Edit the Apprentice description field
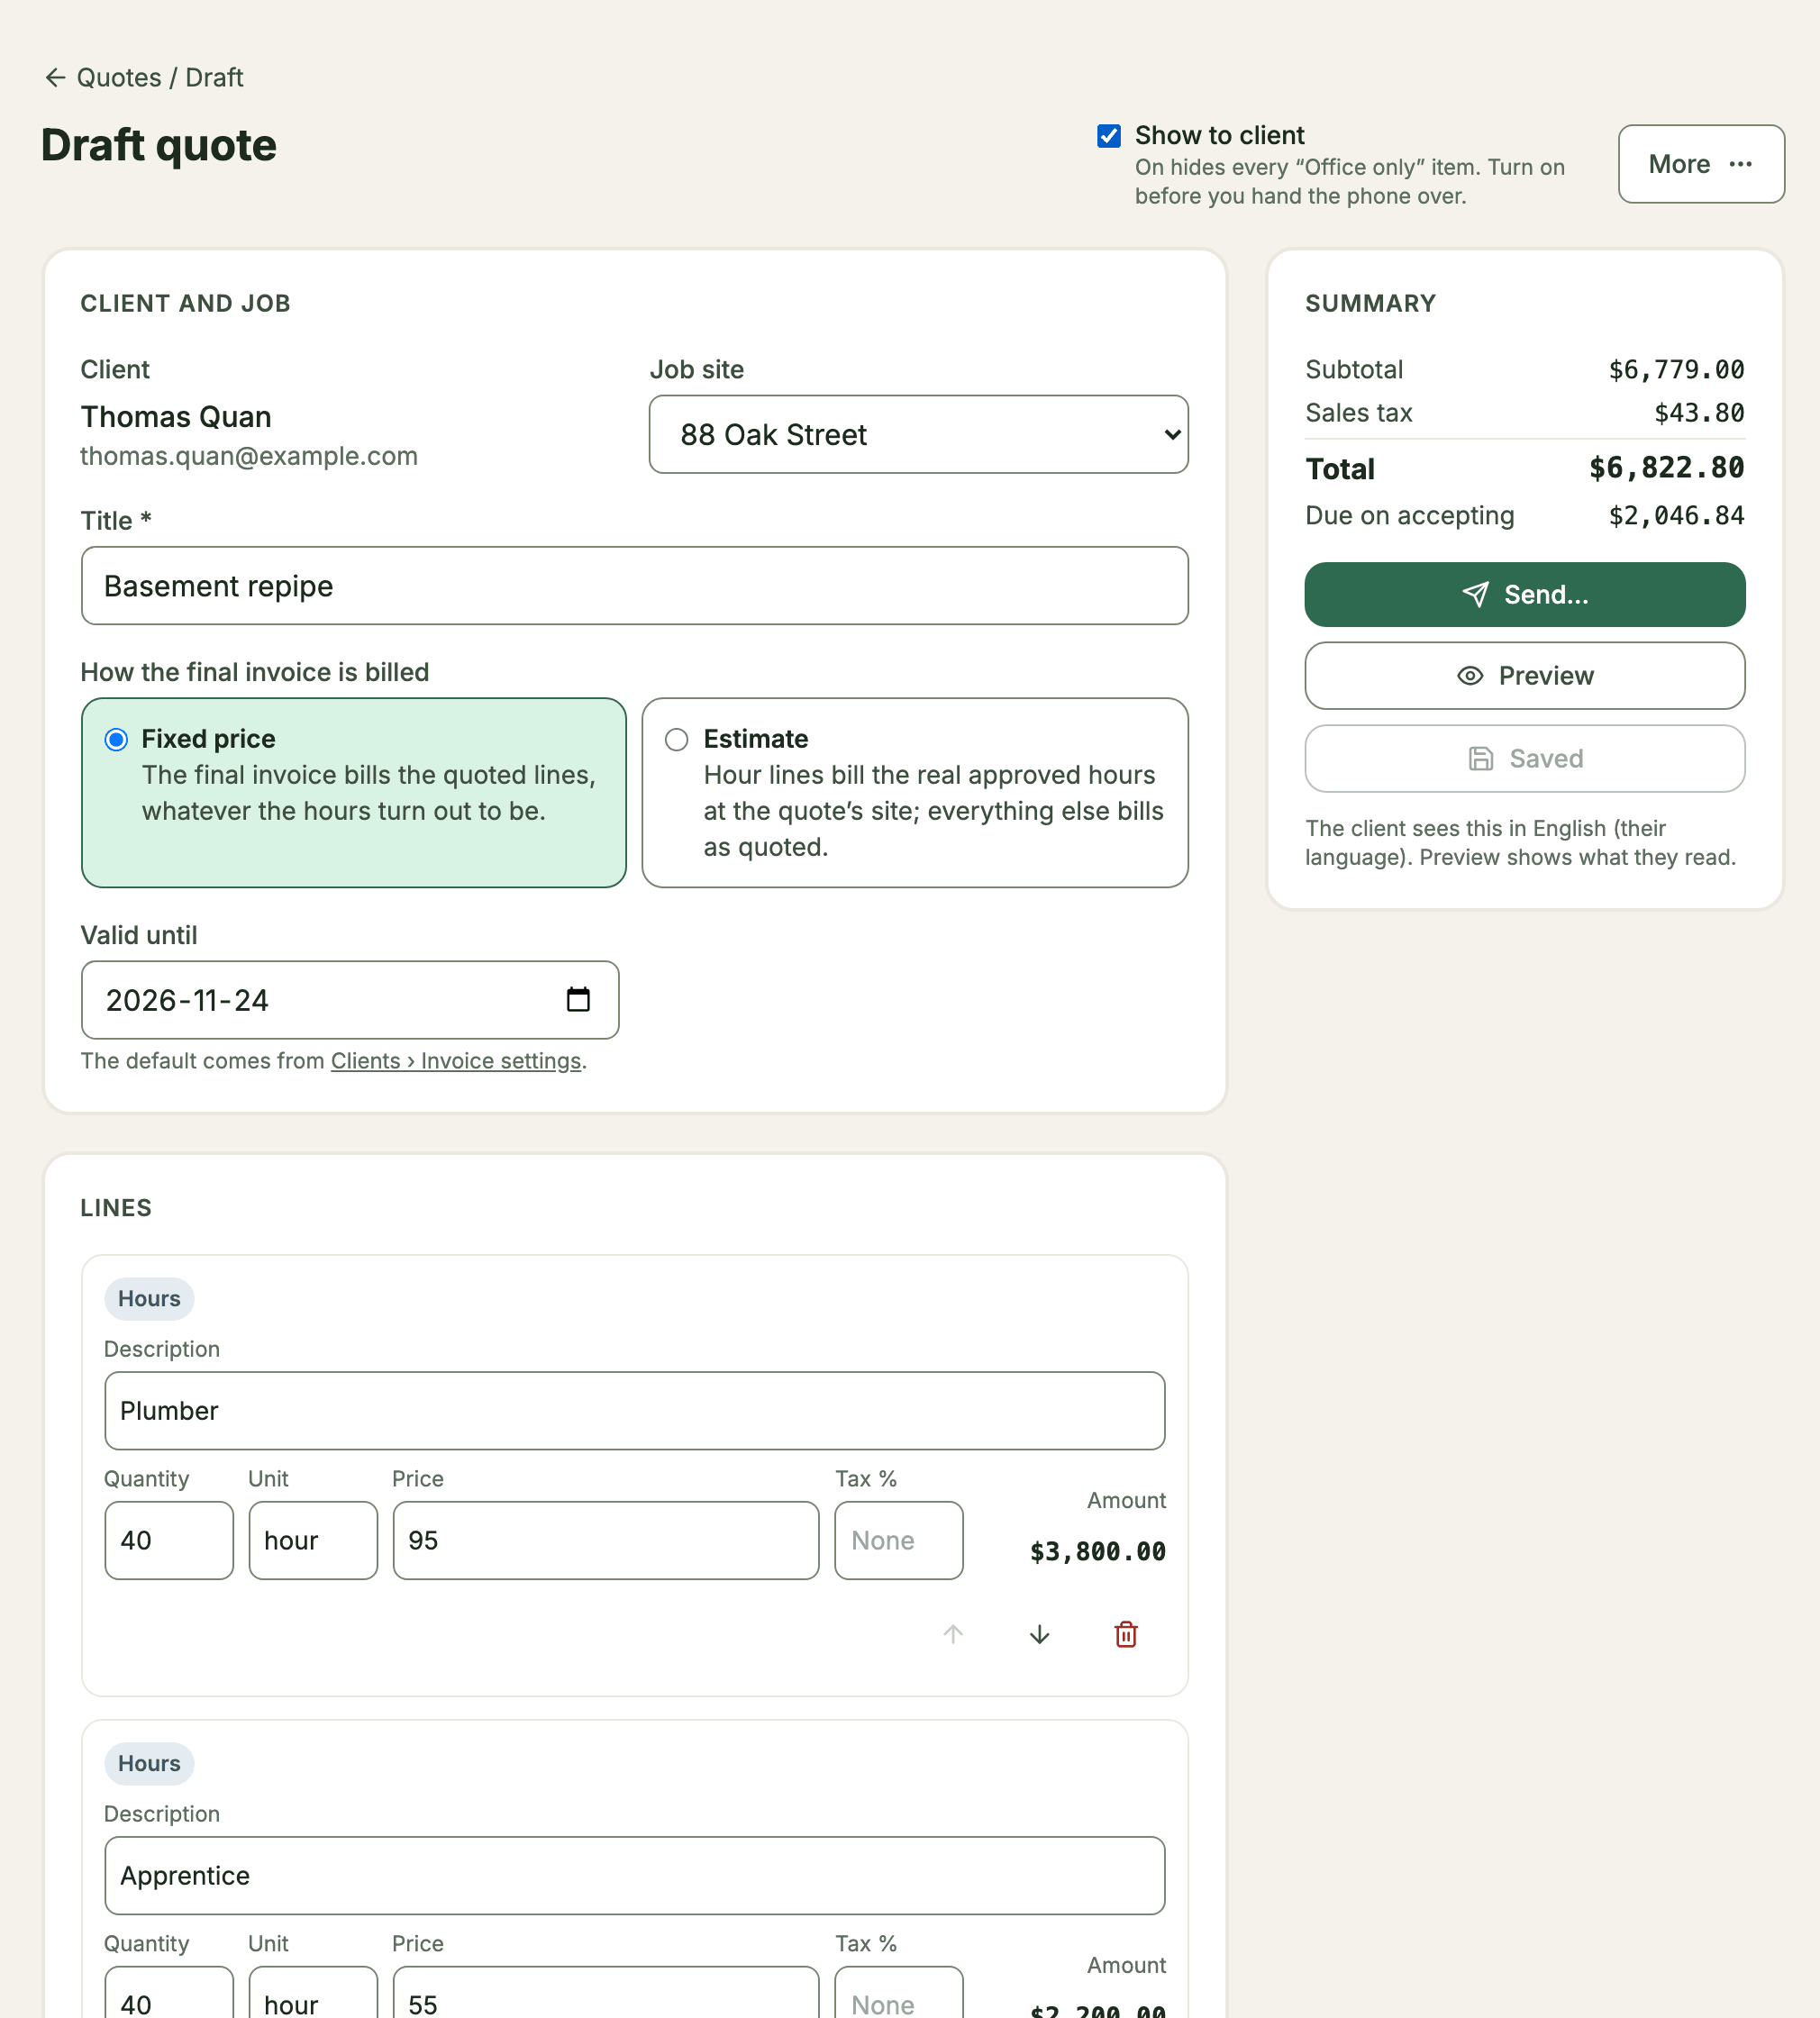 634,1876
